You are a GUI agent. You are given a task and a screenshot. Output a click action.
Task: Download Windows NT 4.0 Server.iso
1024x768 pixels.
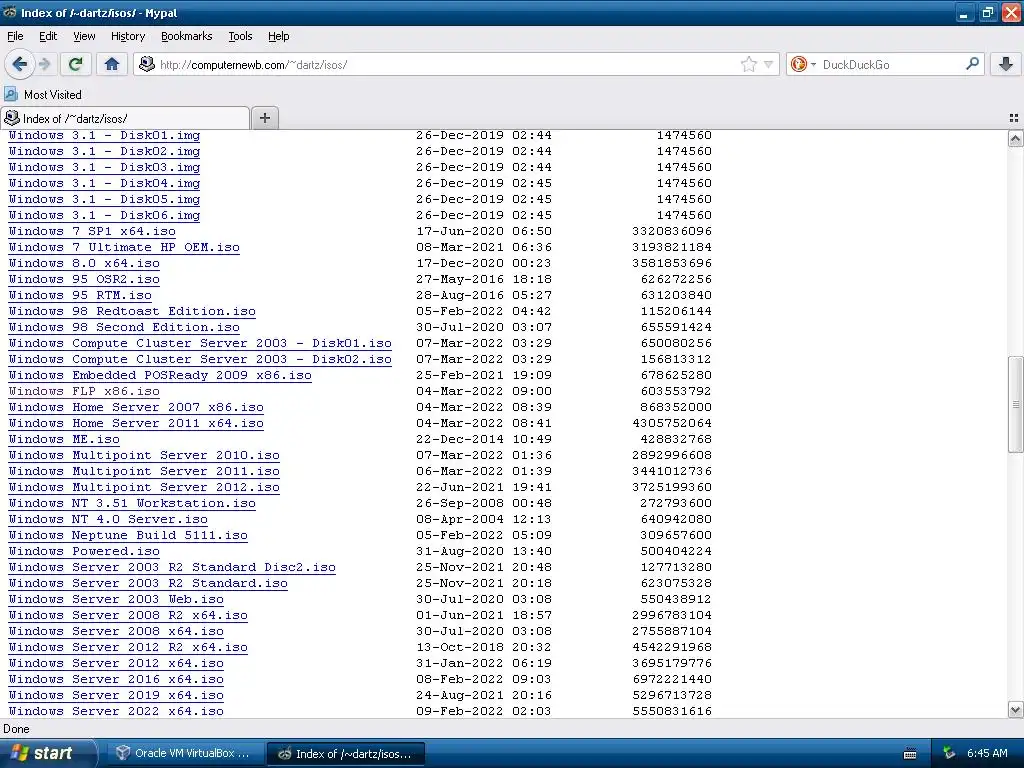tap(108, 519)
